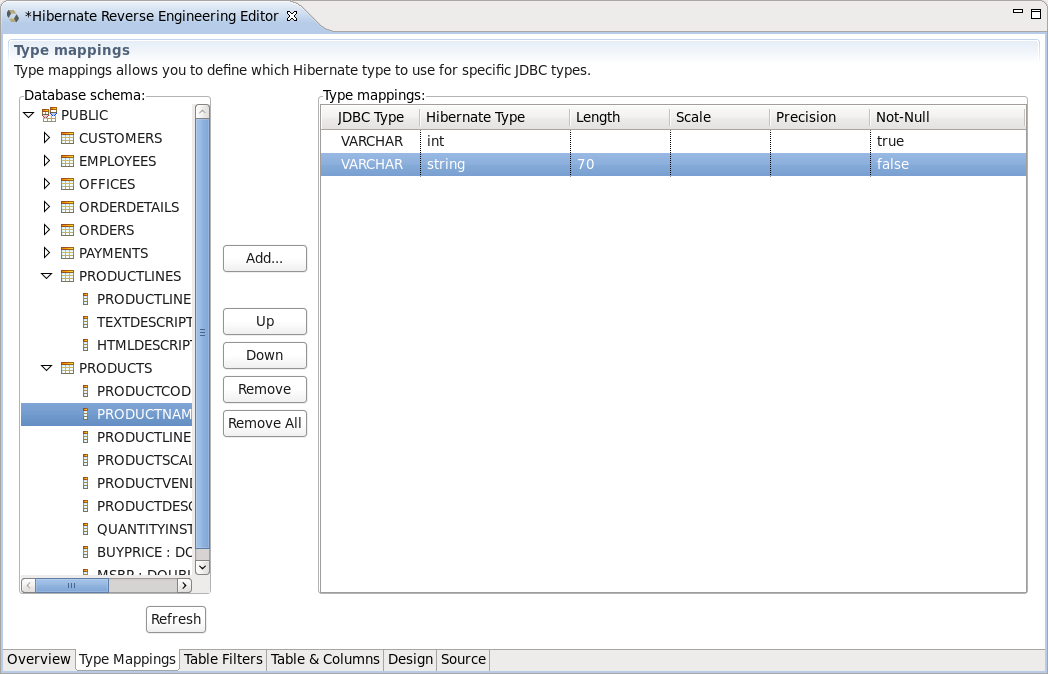Switch to the Overview tab
The image size is (1048, 674).
38,659
